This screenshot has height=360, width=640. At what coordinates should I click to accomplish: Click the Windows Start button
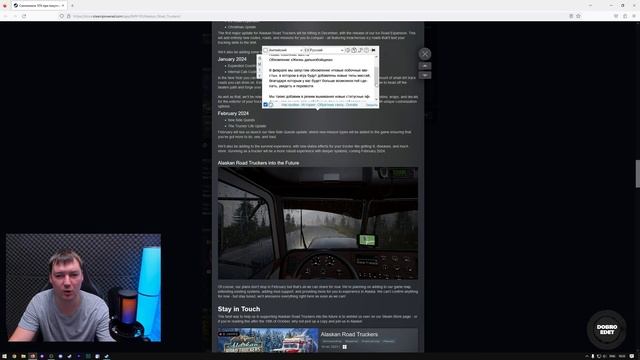[x=4, y=356]
